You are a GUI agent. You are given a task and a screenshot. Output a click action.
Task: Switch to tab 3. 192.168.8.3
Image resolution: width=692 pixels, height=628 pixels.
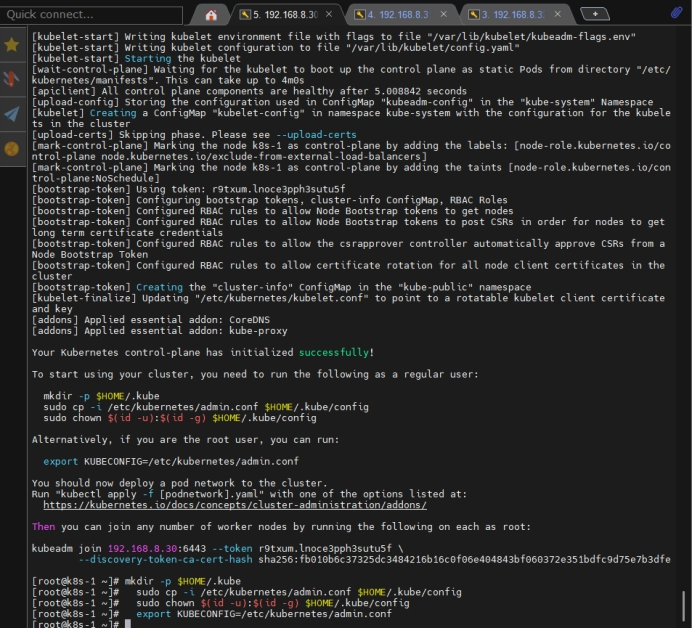coord(511,15)
